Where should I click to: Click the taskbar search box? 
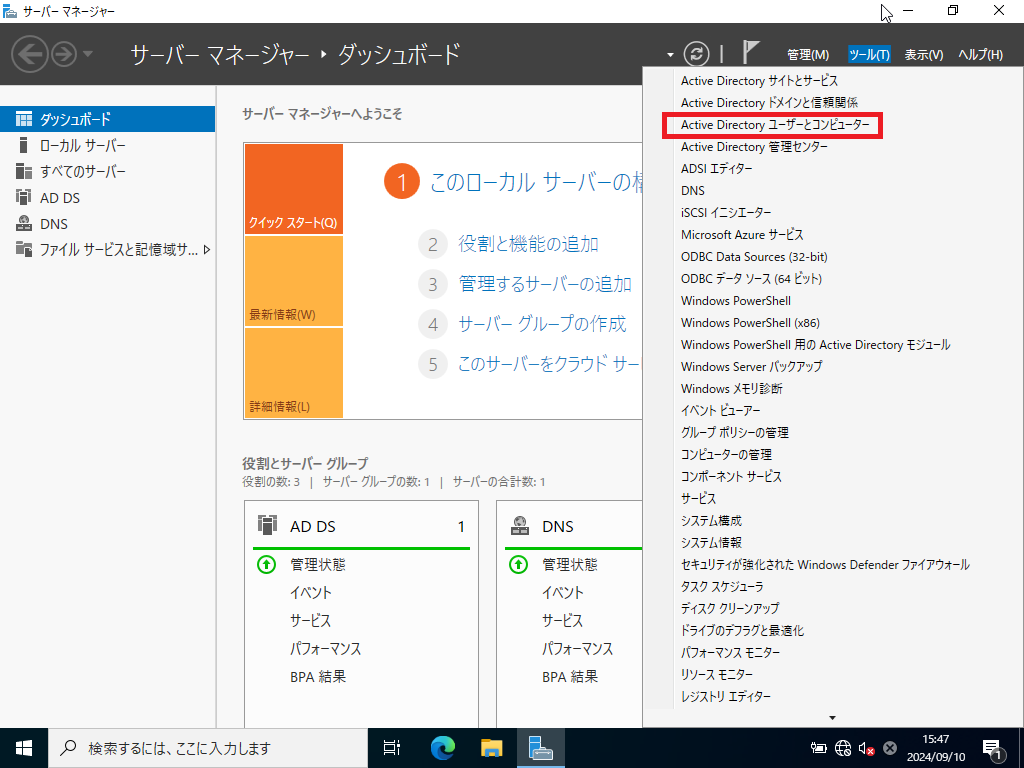click(208, 748)
